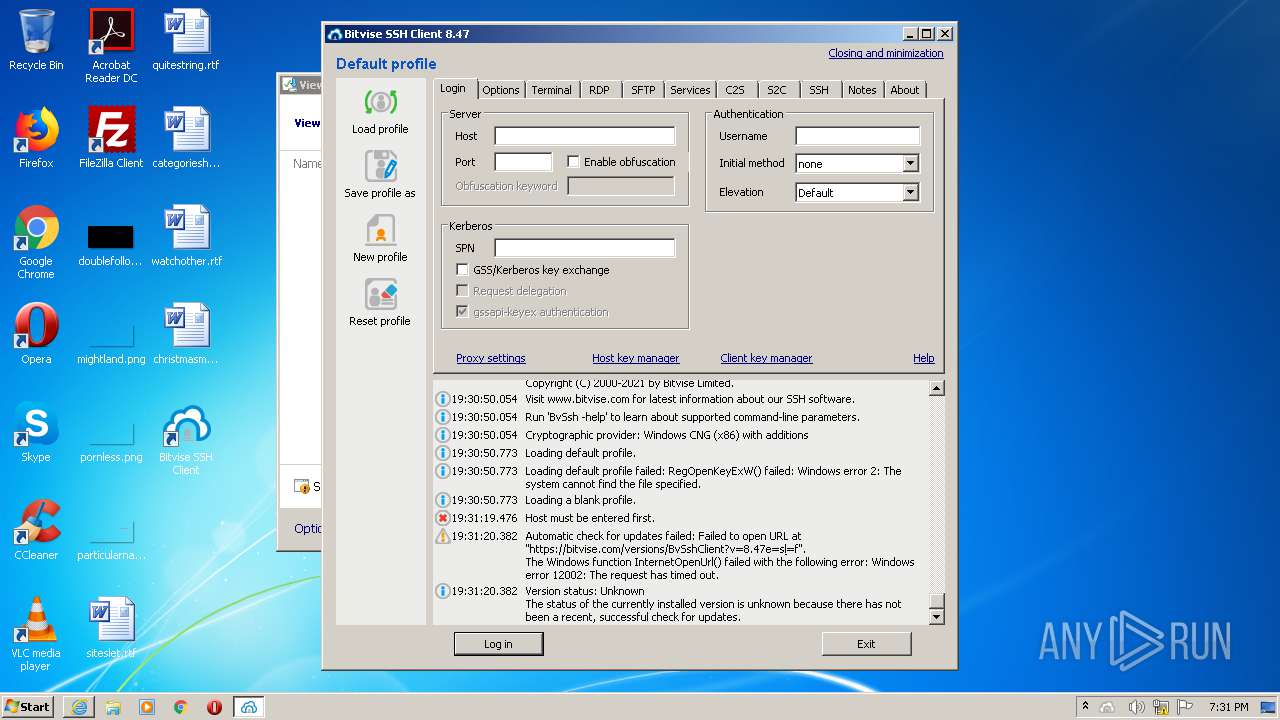Open Host key manager link
Viewport: 1280px width, 720px height.
(635, 358)
